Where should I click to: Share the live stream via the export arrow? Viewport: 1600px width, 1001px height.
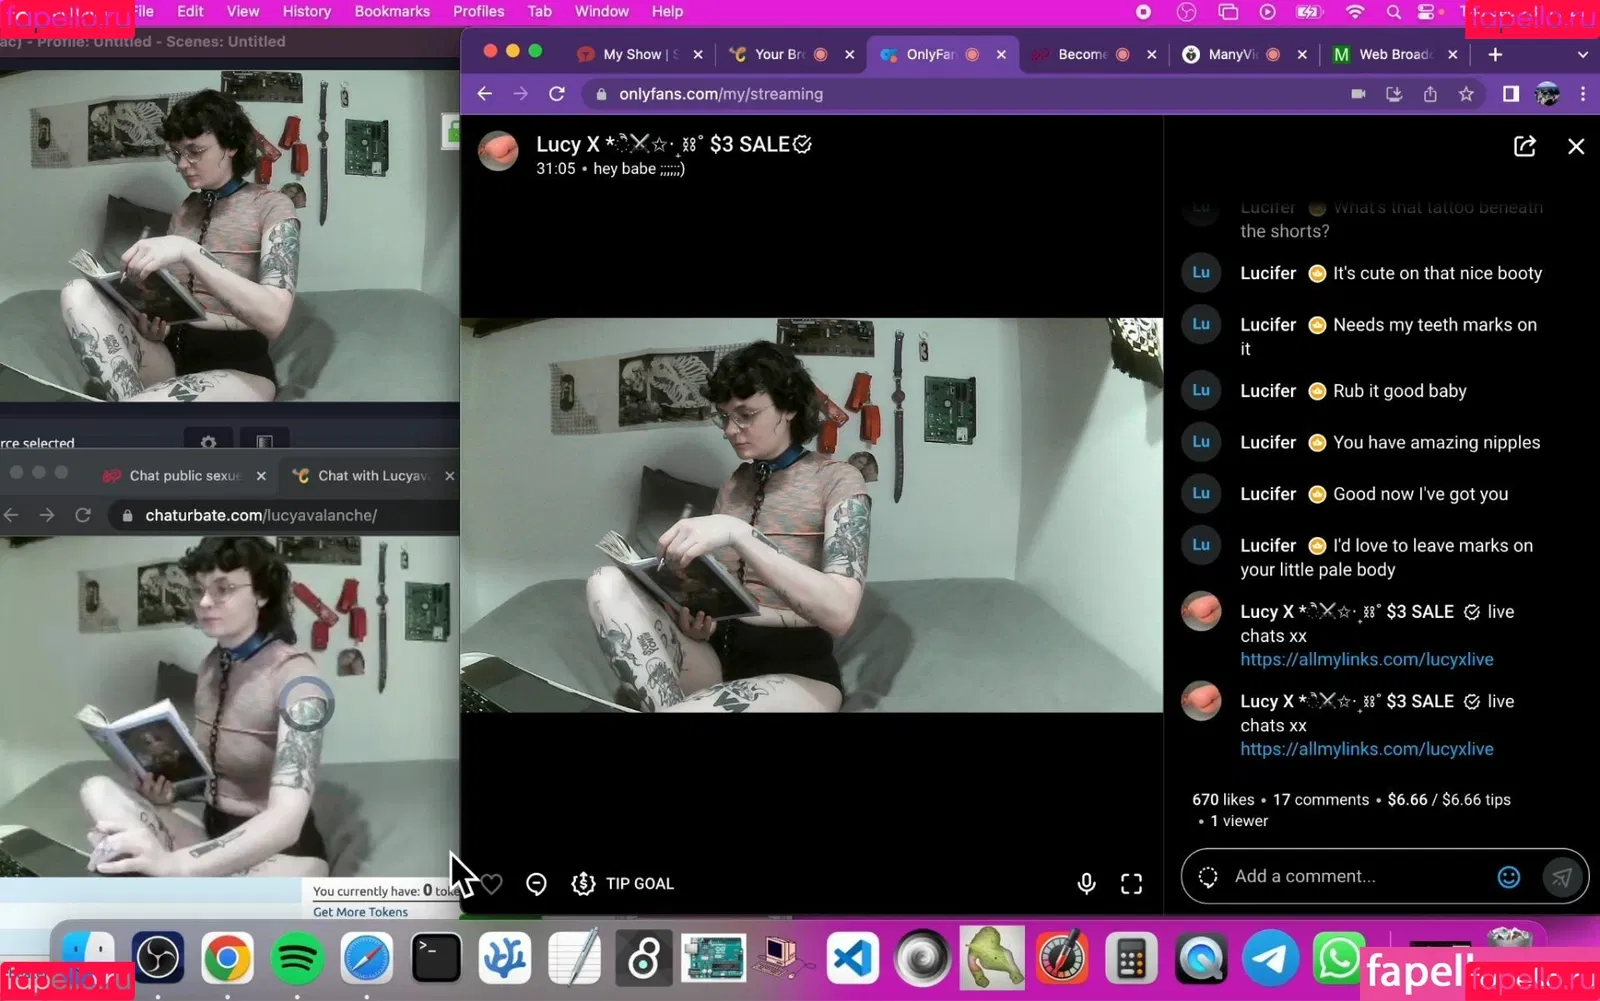click(1524, 146)
